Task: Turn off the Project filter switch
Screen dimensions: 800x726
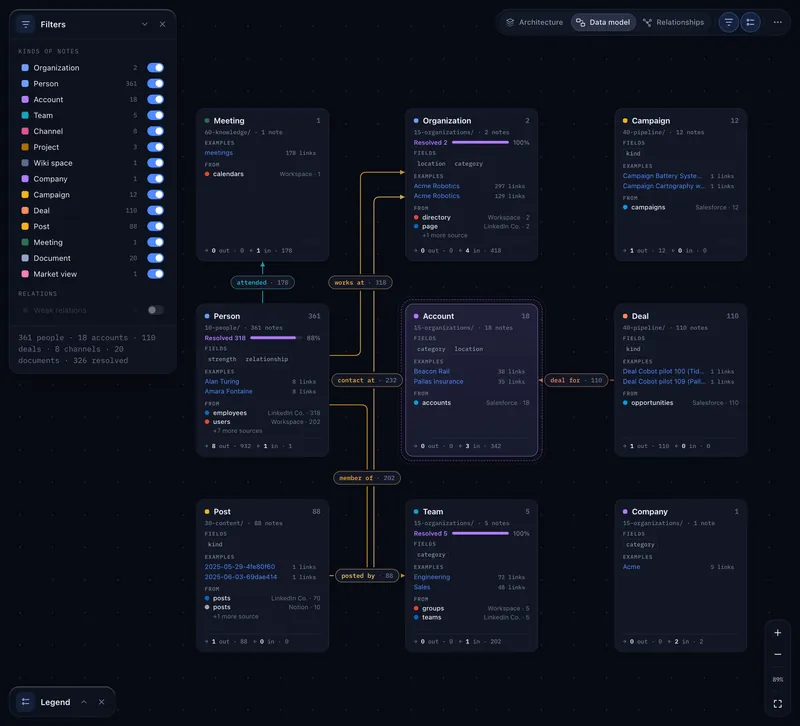Action: click(155, 147)
